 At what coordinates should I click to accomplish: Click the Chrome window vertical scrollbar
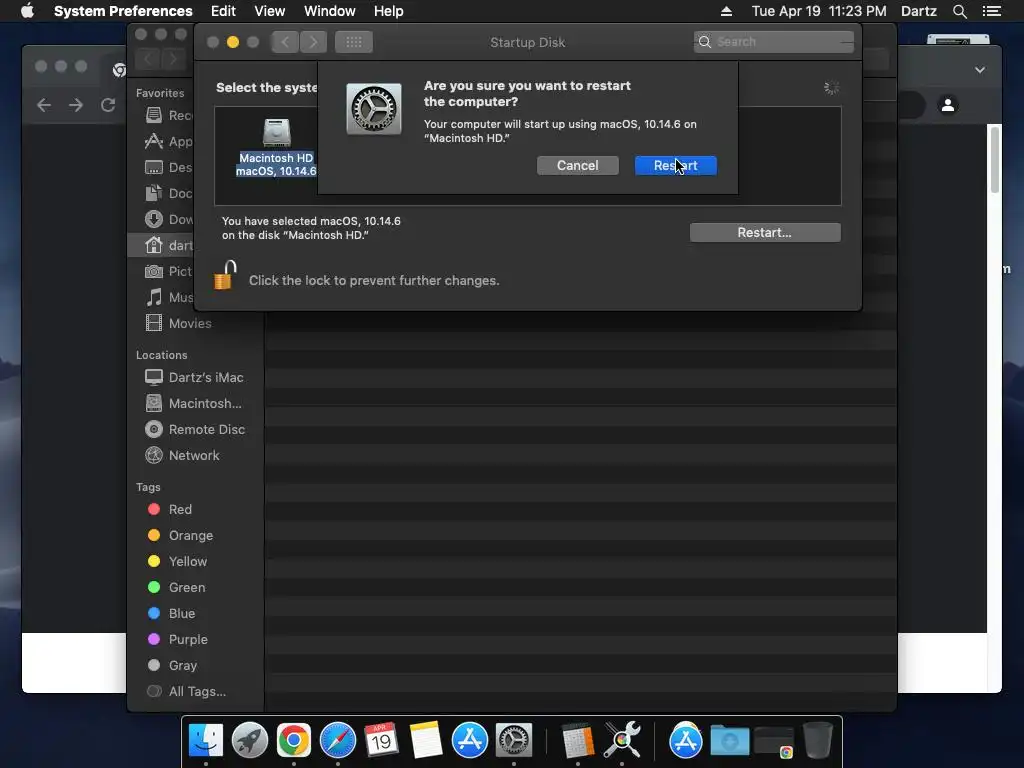click(x=995, y=160)
